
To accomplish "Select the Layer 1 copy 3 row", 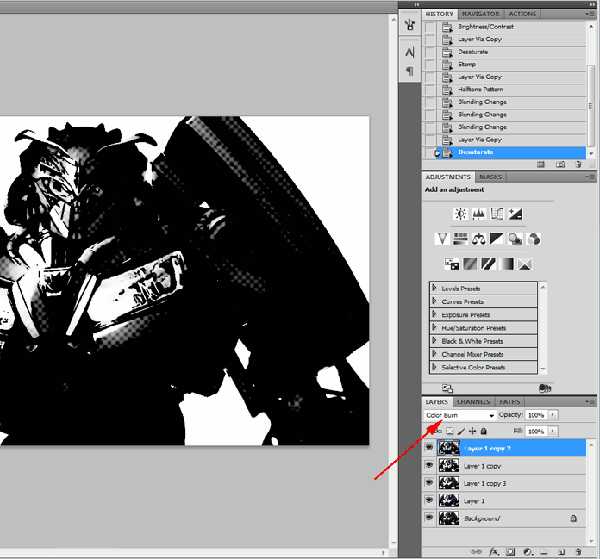I will click(x=505, y=483).
